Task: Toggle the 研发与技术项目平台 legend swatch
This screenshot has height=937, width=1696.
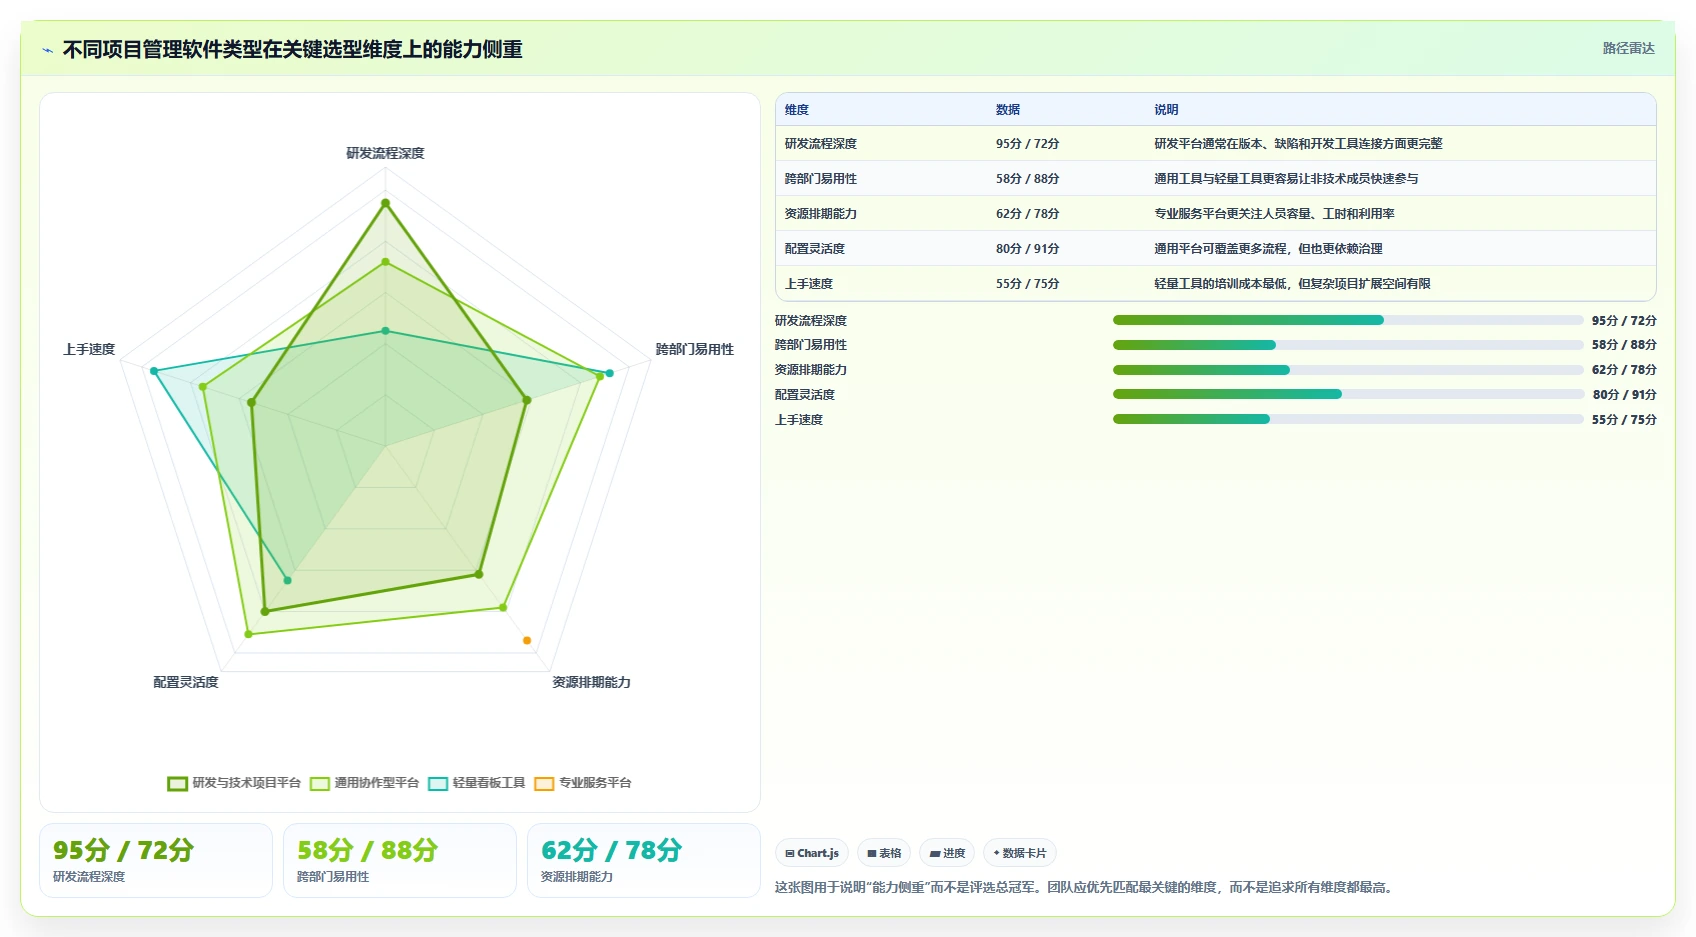Action: click(x=178, y=783)
